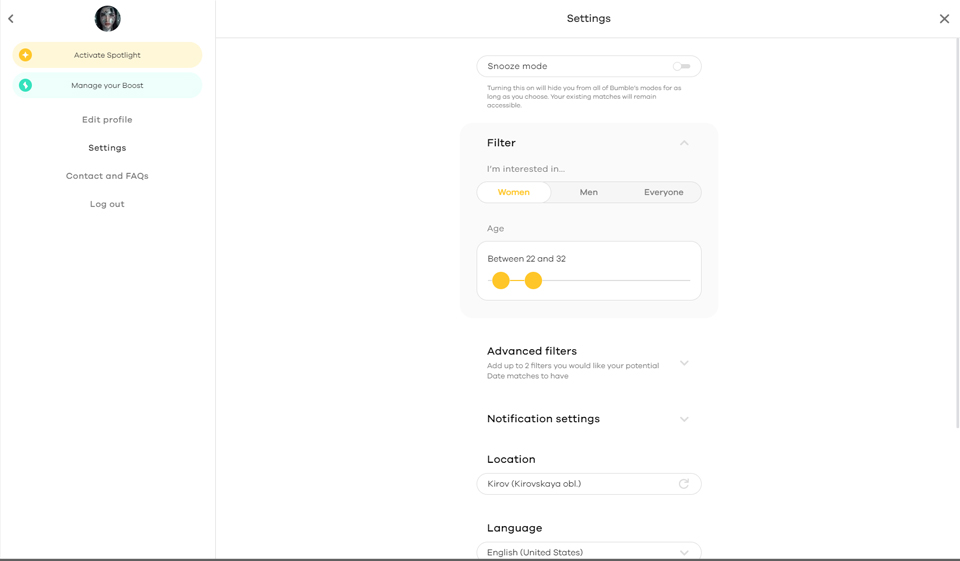Go to Contact and FAQs
Screen dimensions: 960x561
(x=107, y=176)
